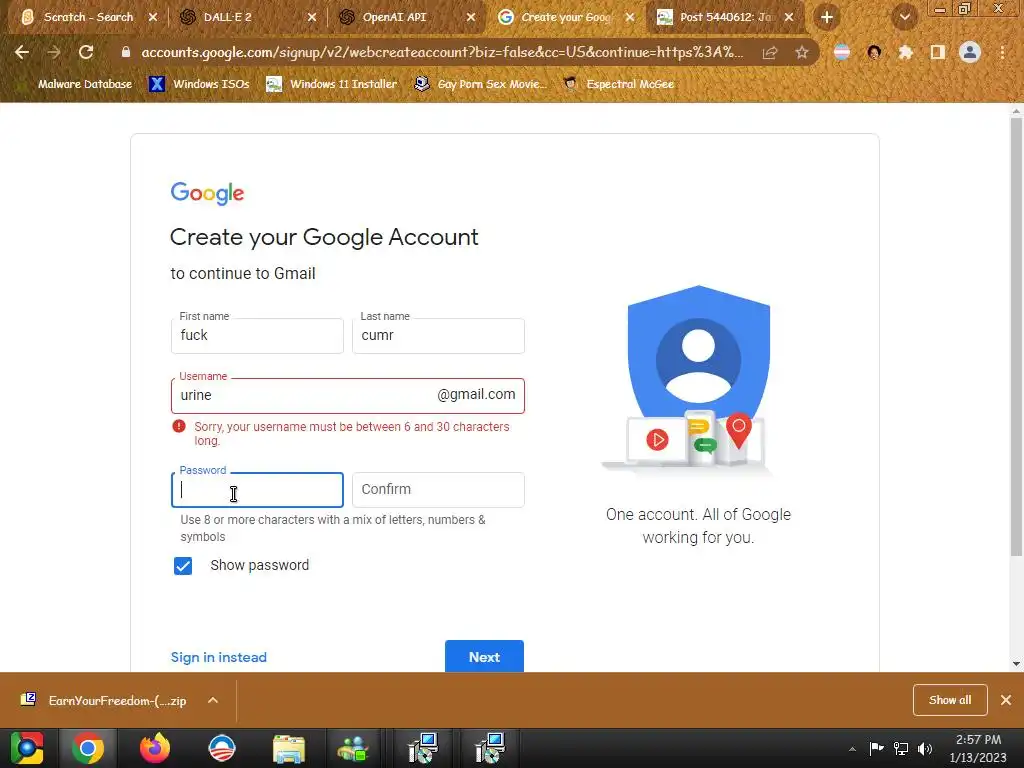The image size is (1024, 768).
Task: Open the volume speaker tray icon
Action: pos(925,748)
